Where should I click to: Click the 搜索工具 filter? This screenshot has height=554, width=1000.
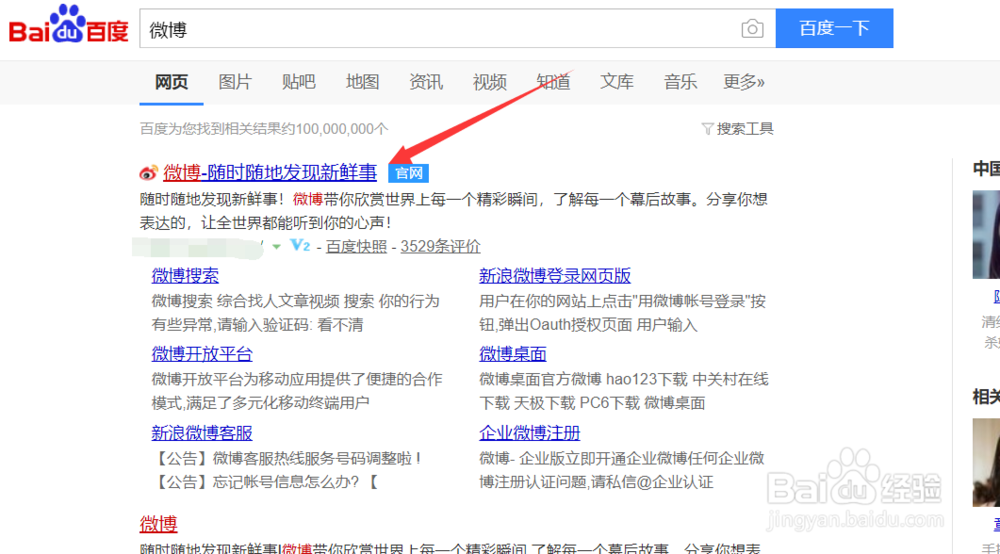click(737, 129)
